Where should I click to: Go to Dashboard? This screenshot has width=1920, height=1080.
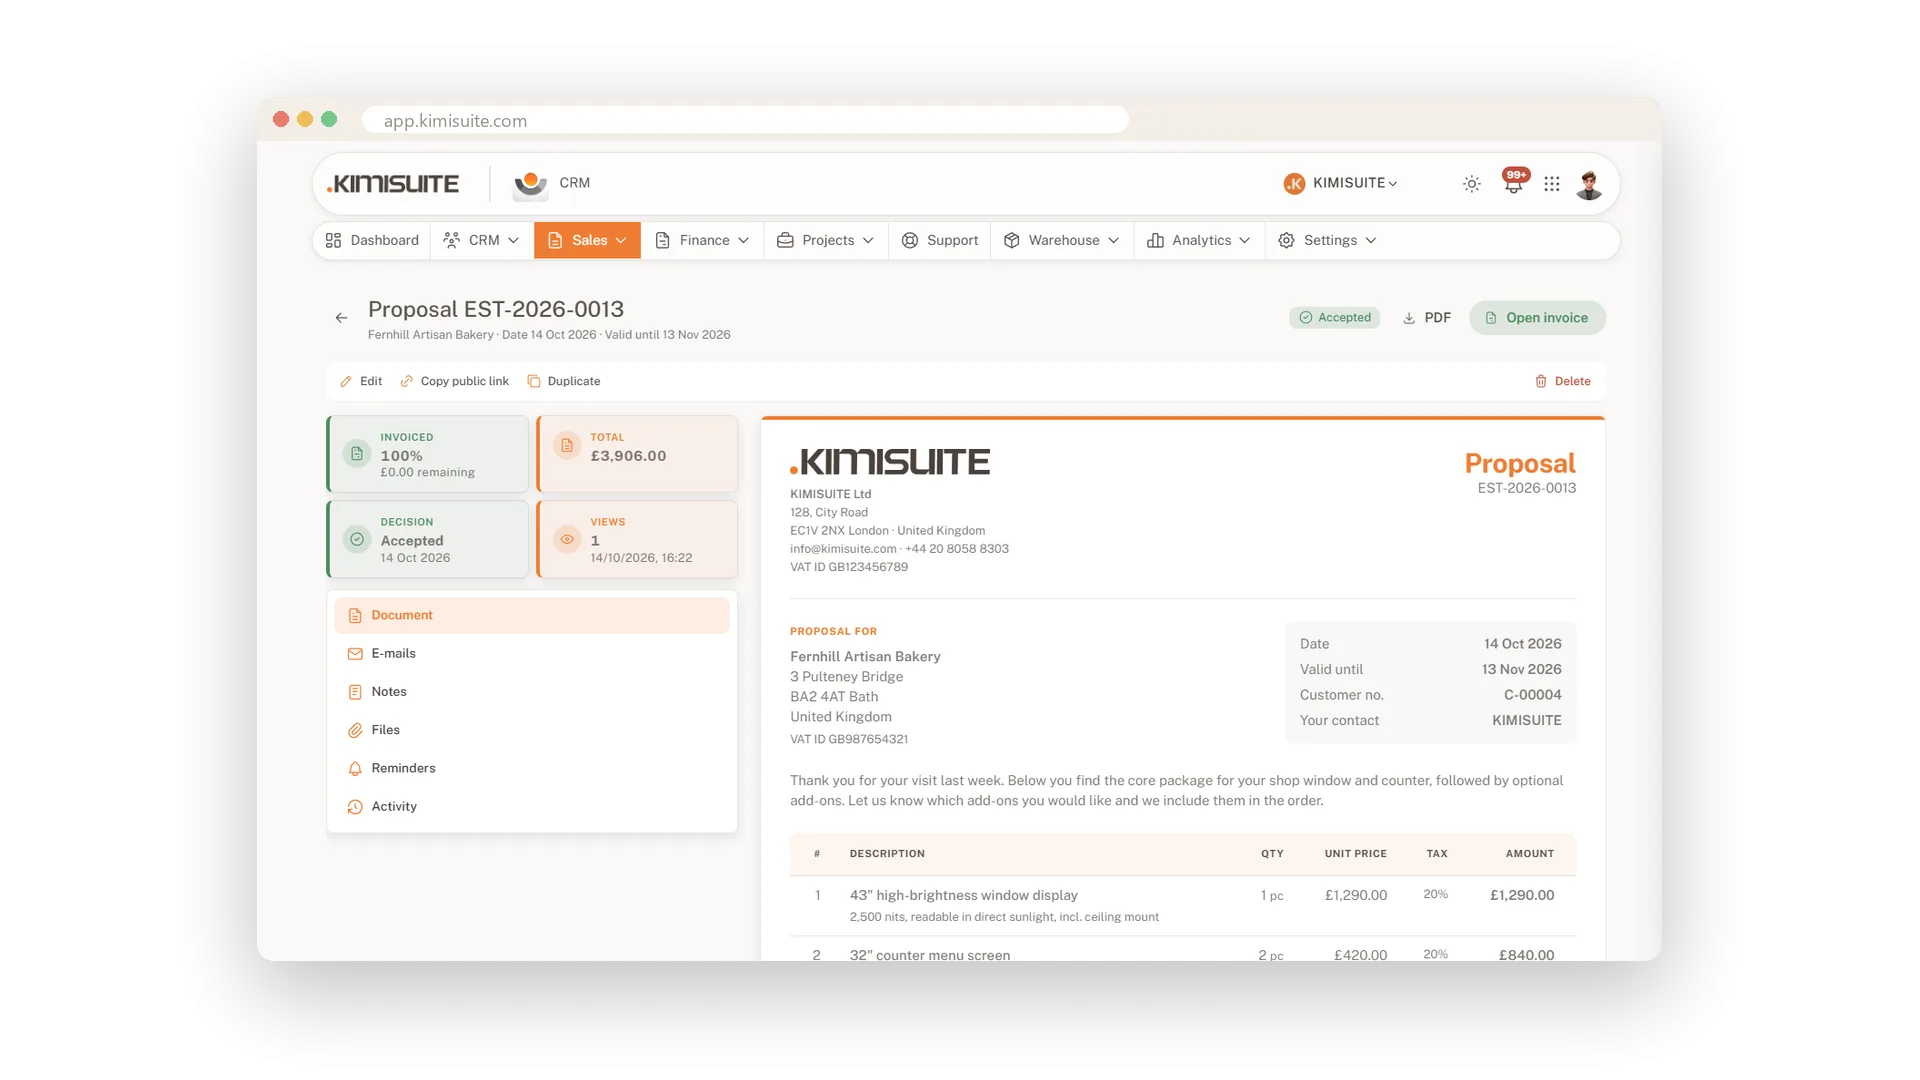point(372,241)
